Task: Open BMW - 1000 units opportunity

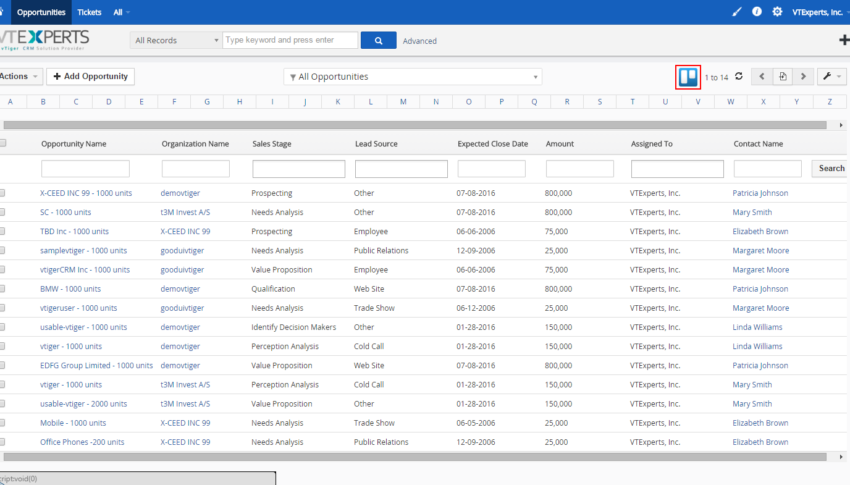Action: point(70,289)
